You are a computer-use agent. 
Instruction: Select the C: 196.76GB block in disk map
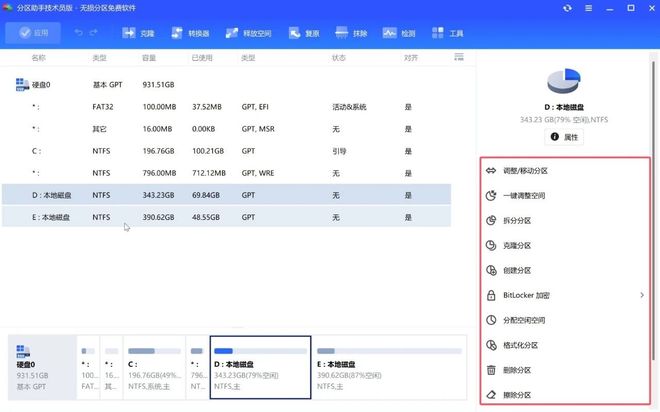coord(154,367)
